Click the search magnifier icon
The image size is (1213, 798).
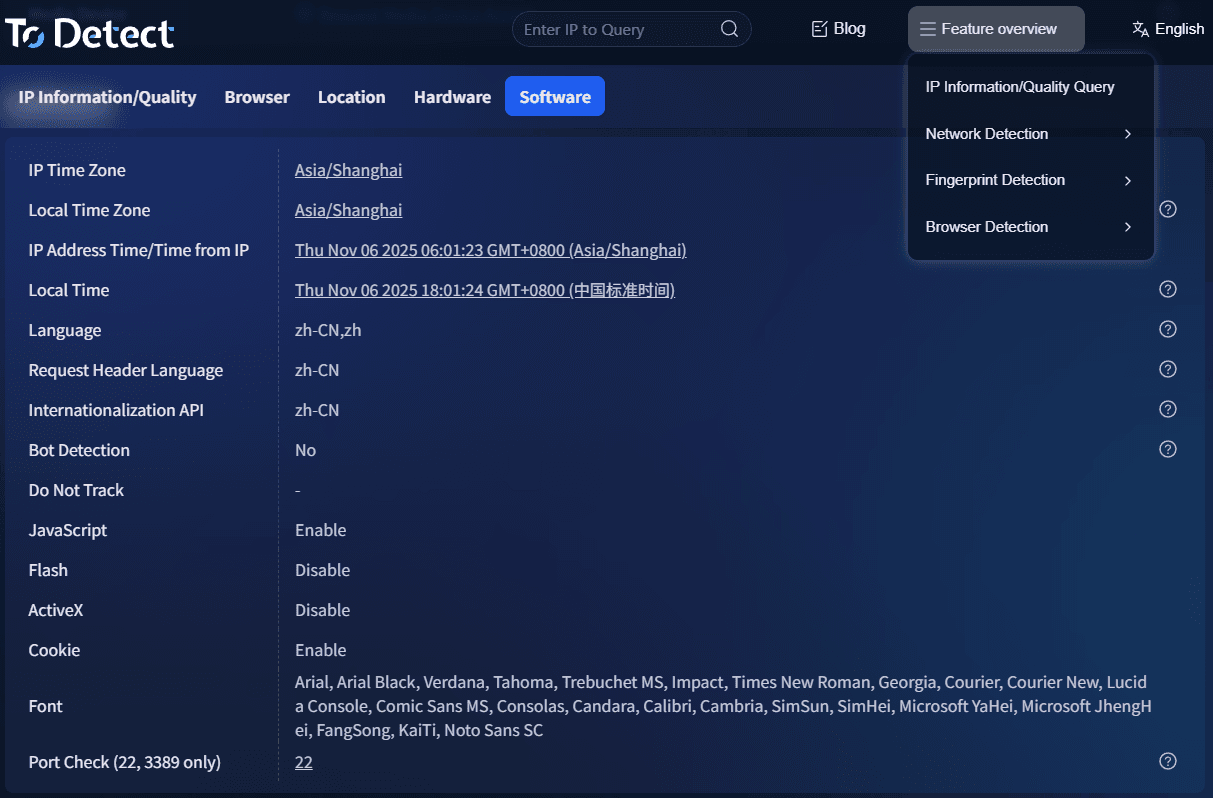coord(729,29)
